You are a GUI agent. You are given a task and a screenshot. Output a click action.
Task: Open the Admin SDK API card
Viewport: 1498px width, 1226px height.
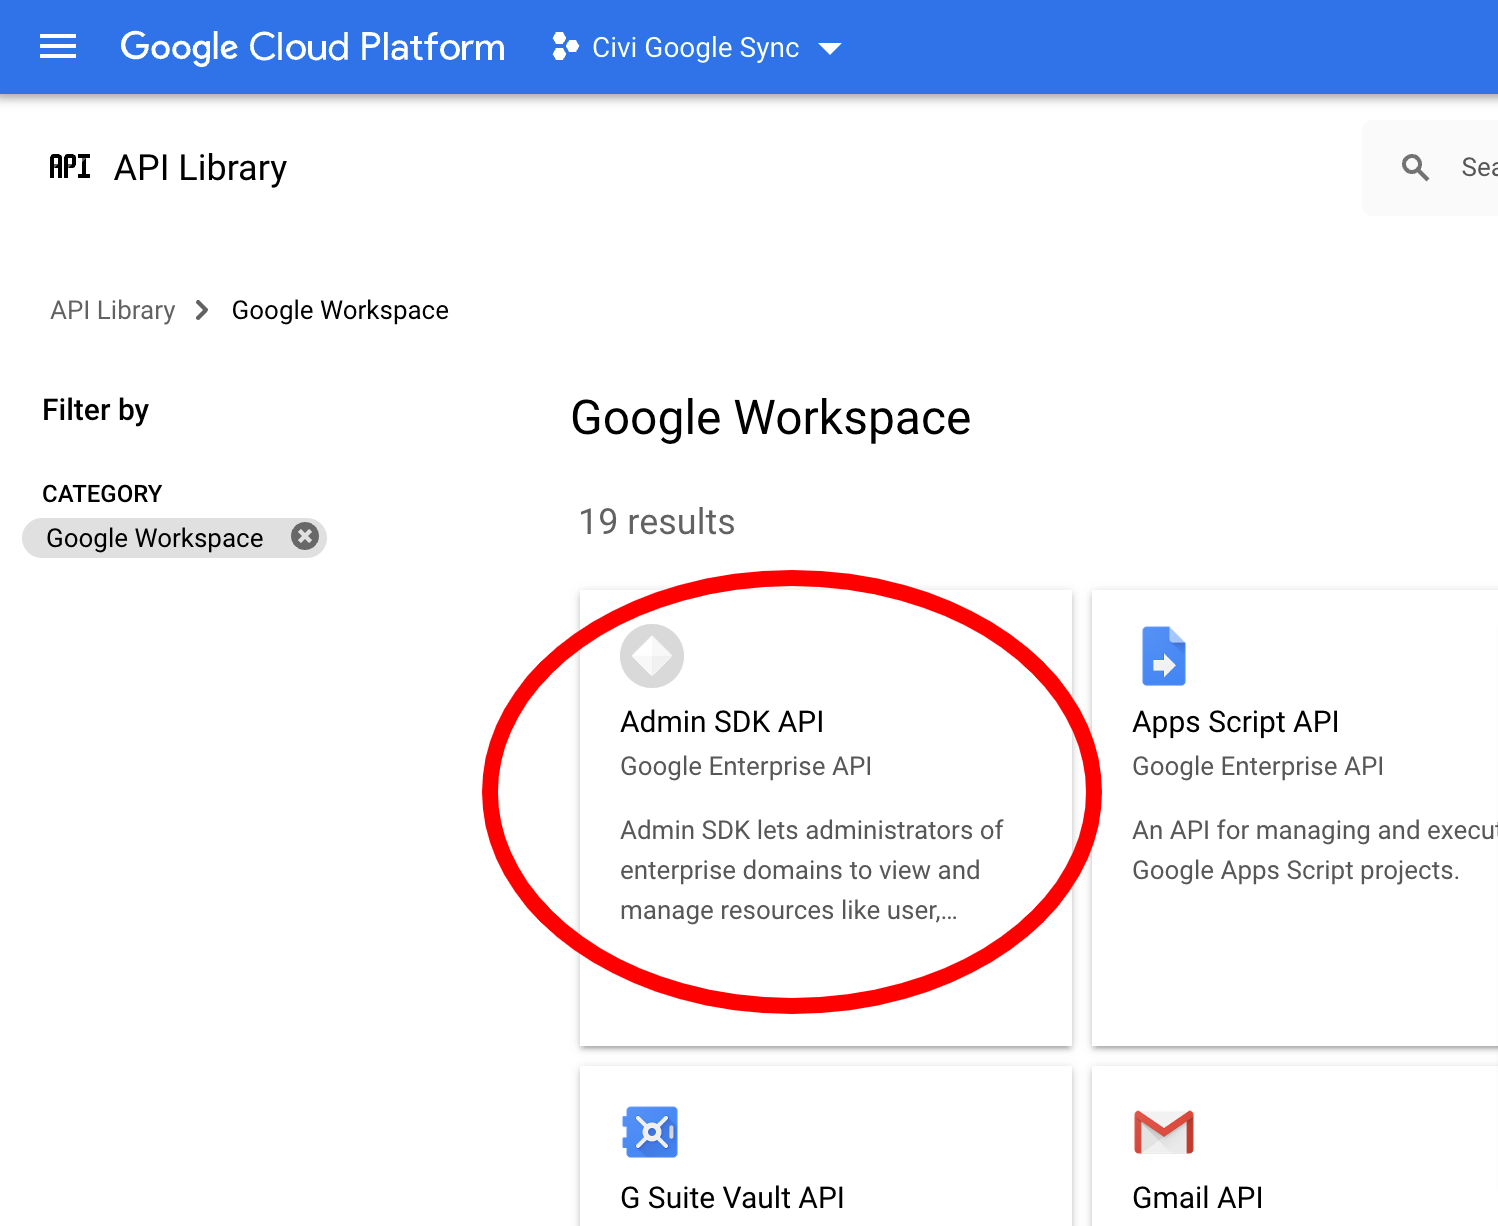[x=826, y=818]
